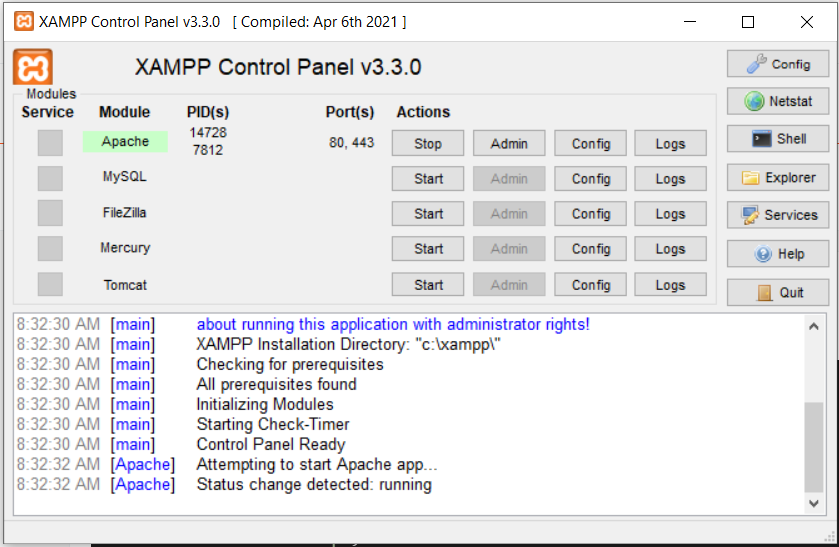Click log line 'Attempting to start Apache app...'

point(317,464)
